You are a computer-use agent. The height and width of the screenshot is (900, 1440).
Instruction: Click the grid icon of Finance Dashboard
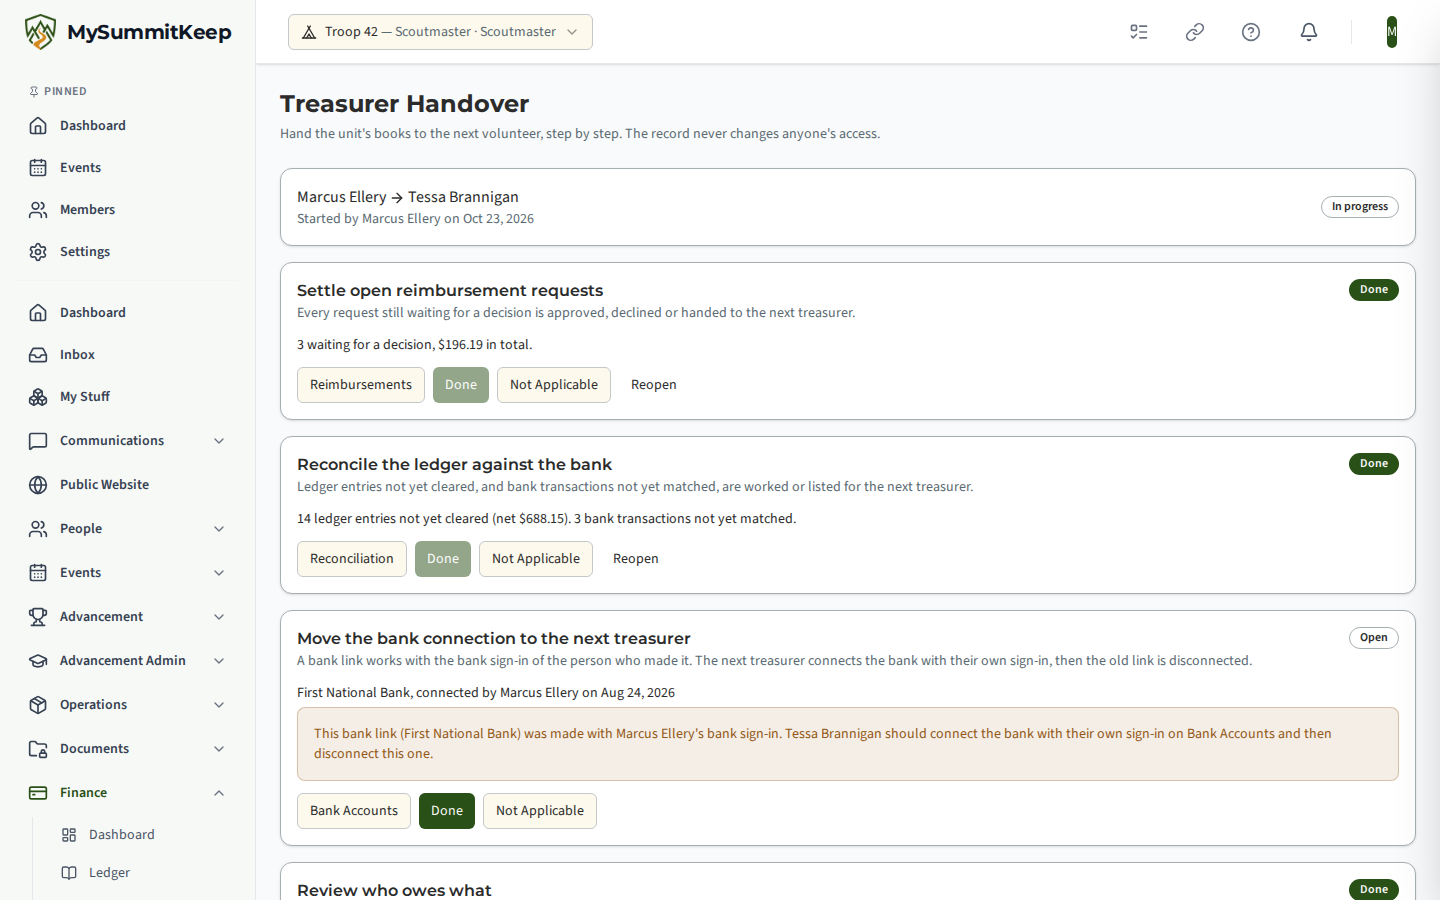tap(69, 835)
